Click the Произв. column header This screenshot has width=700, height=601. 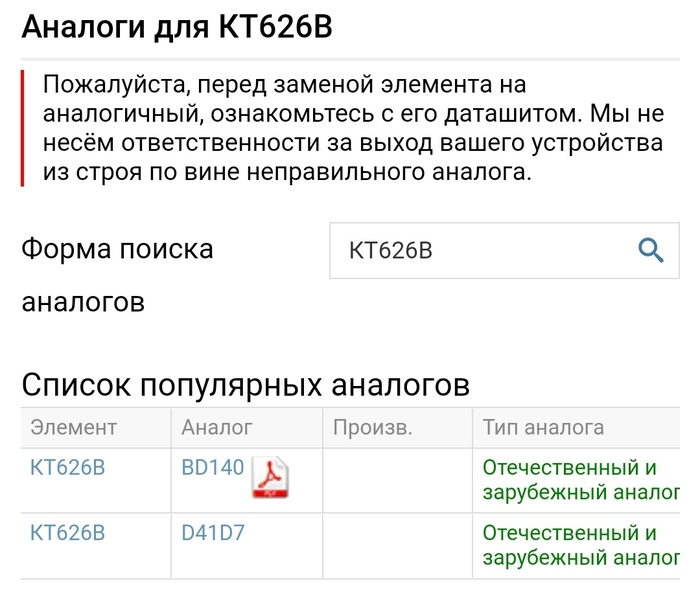(373, 427)
